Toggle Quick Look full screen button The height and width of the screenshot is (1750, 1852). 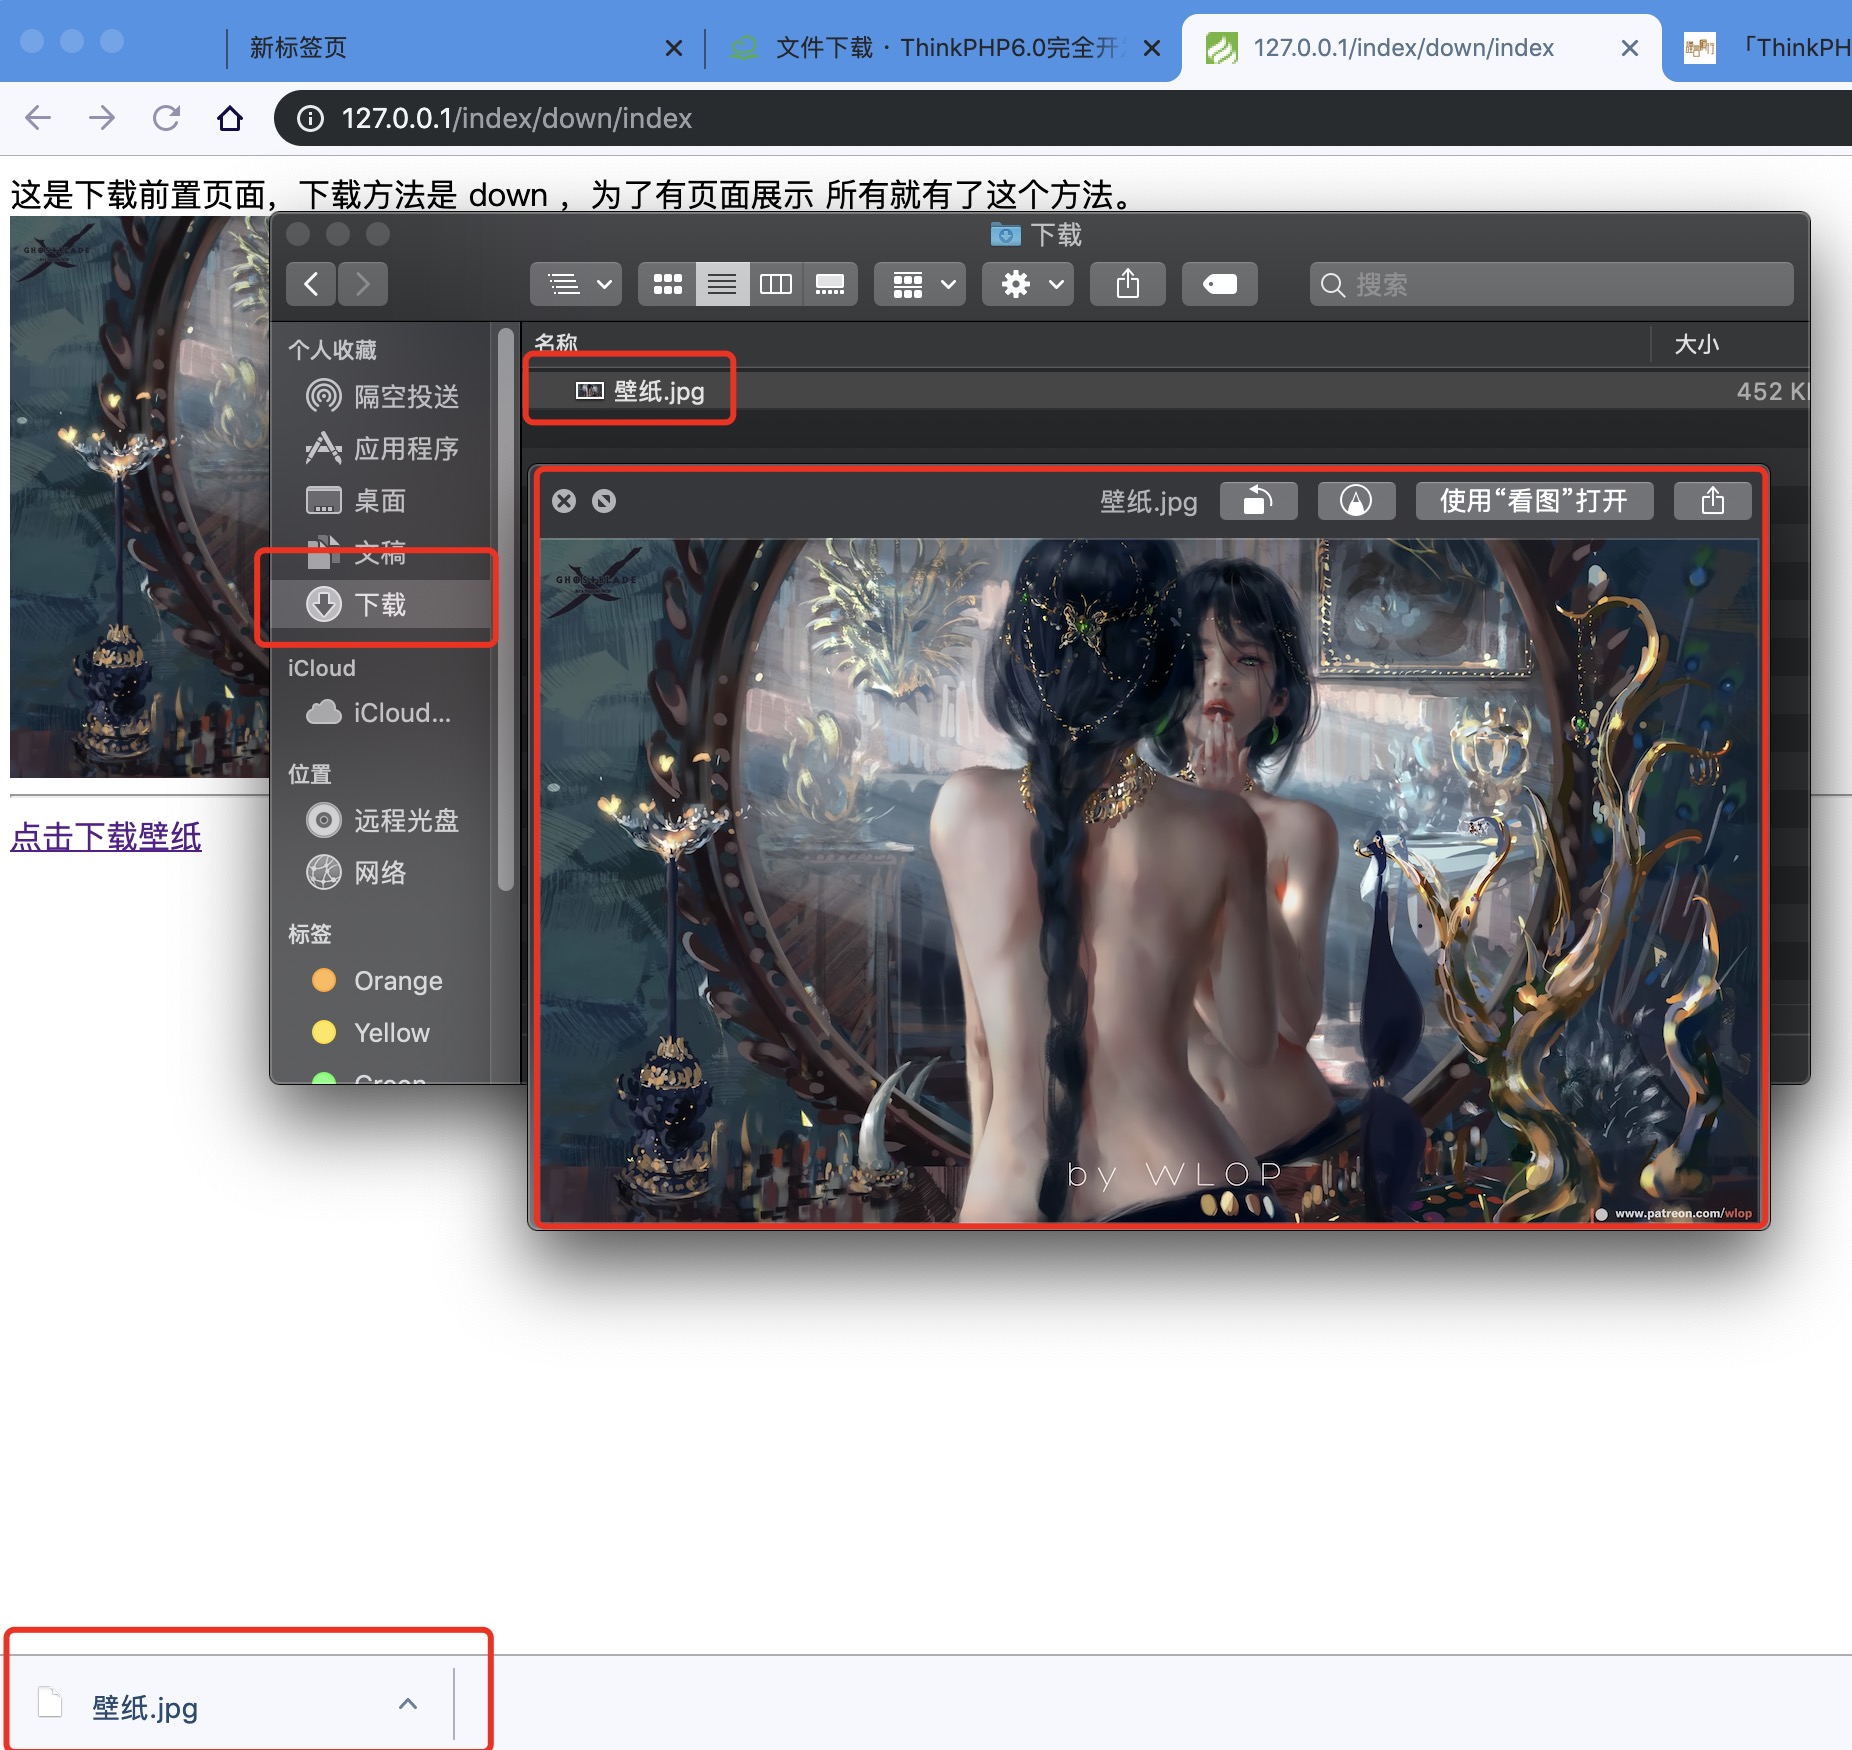pos(604,501)
